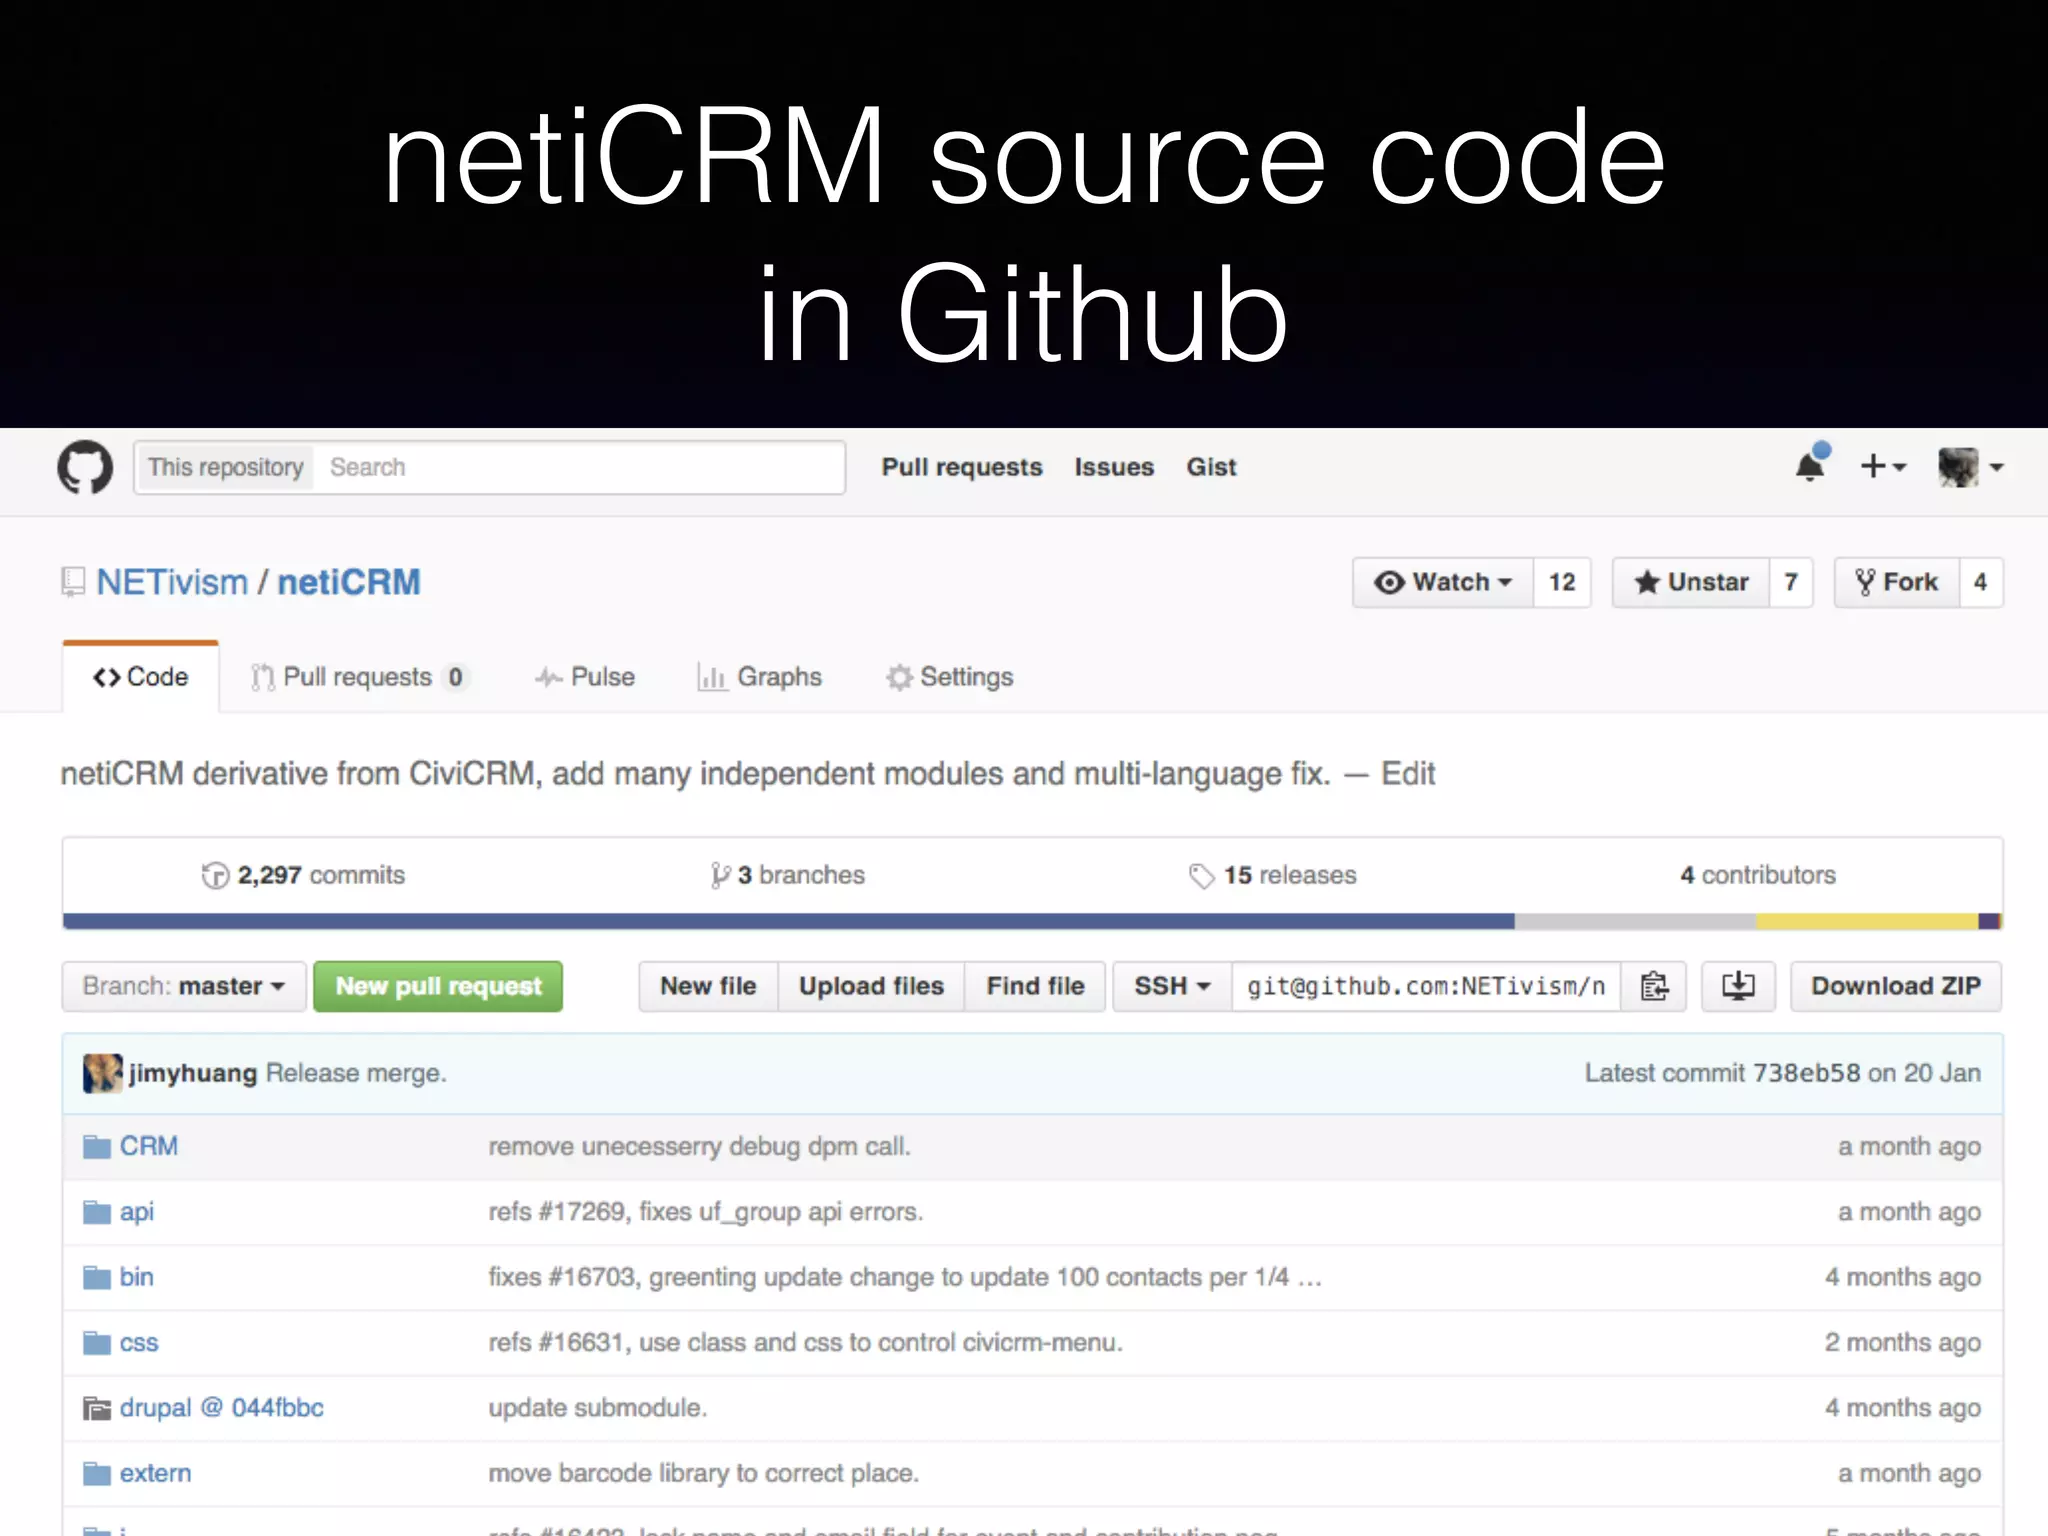Fork the netiCRM repository

(x=1897, y=582)
